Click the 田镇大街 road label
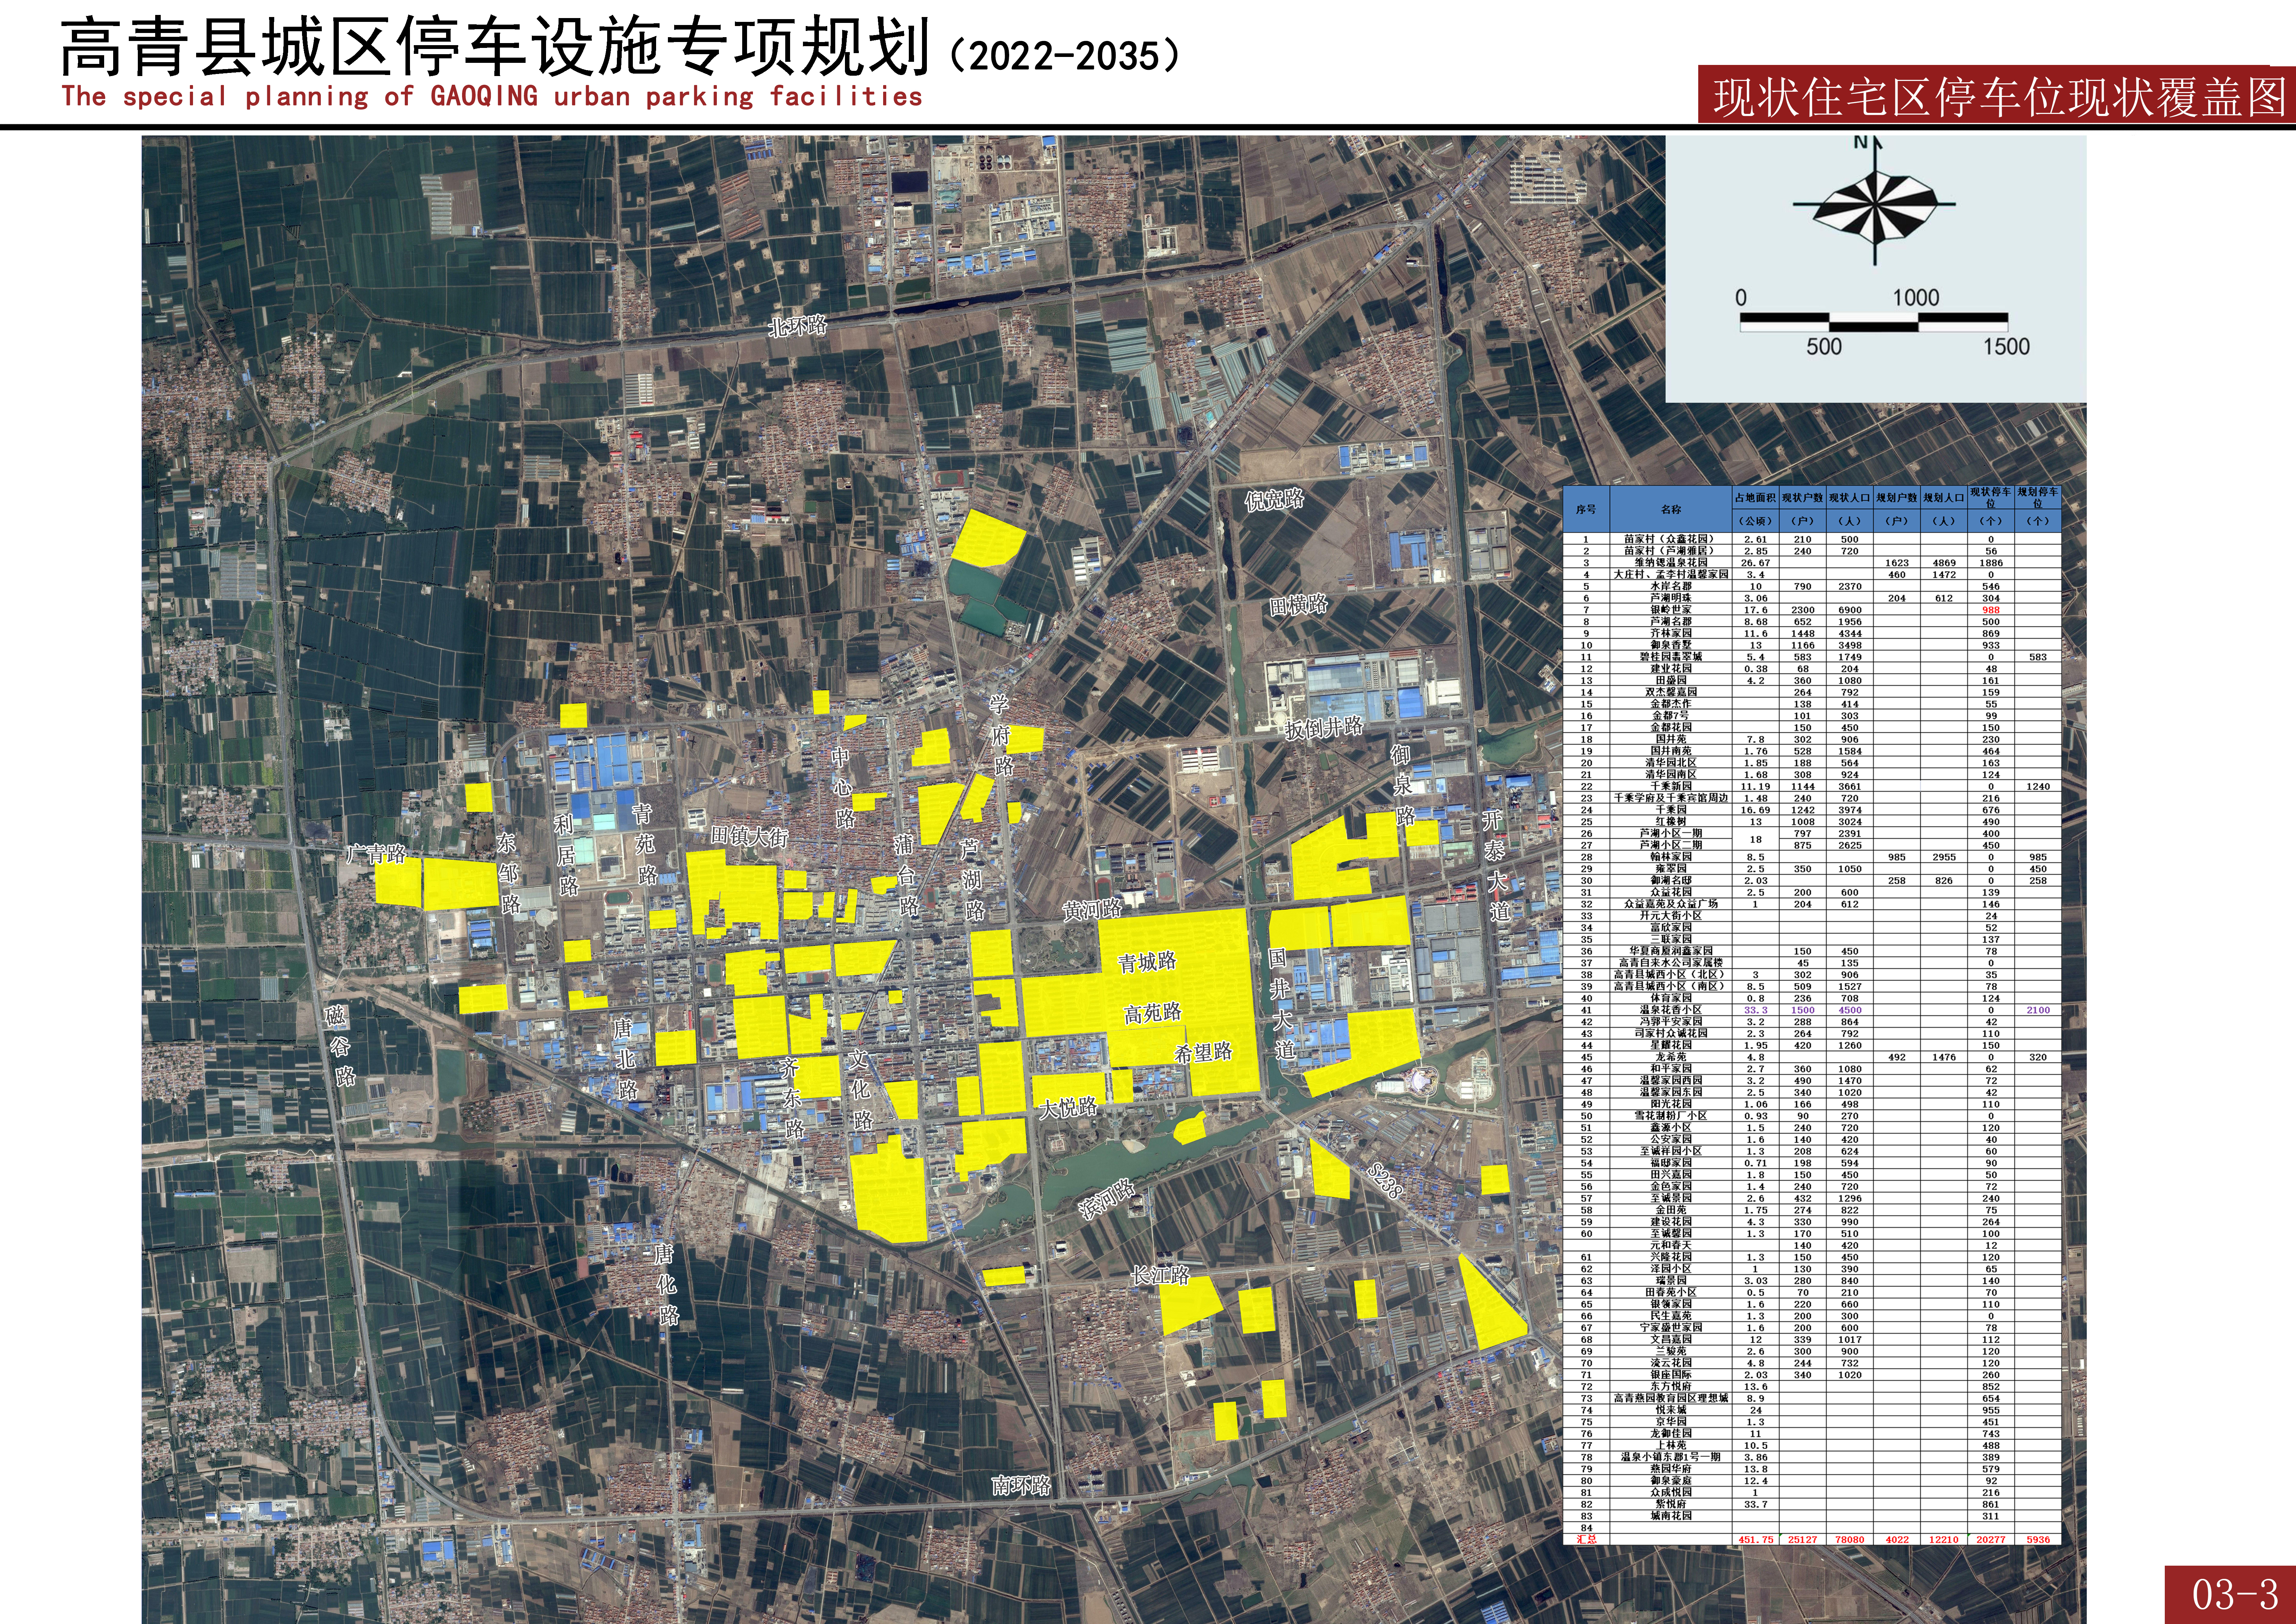Image resolution: width=2296 pixels, height=1624 pixels. (749, 836)
